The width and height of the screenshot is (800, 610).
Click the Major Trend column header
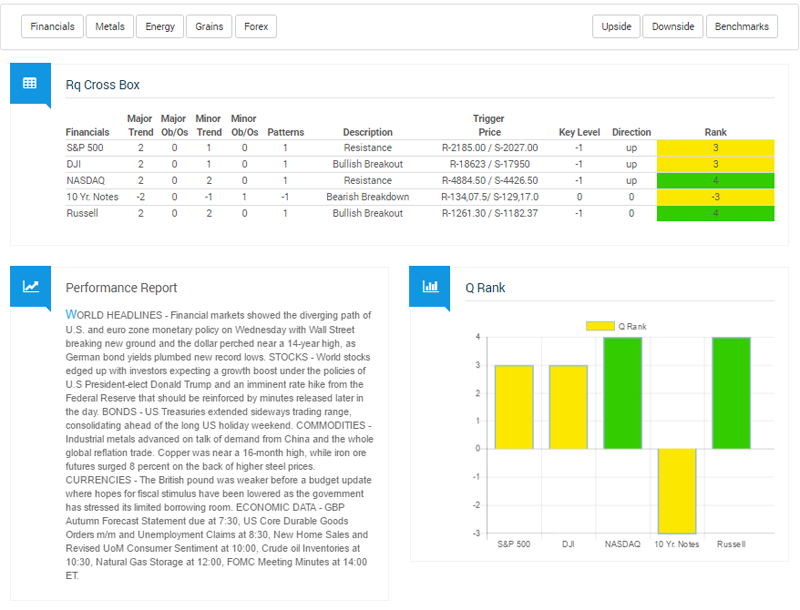click(x=140, y=125)
